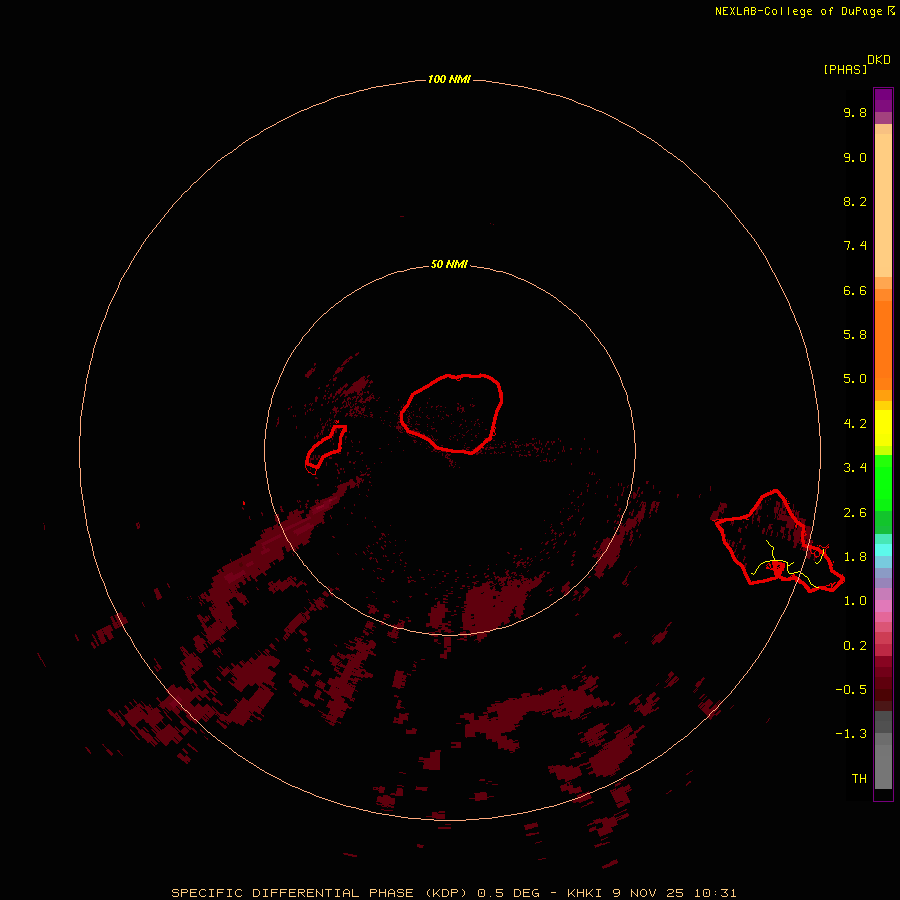Pick the purple band atop the color scale
900x900 pixels.
883,100
